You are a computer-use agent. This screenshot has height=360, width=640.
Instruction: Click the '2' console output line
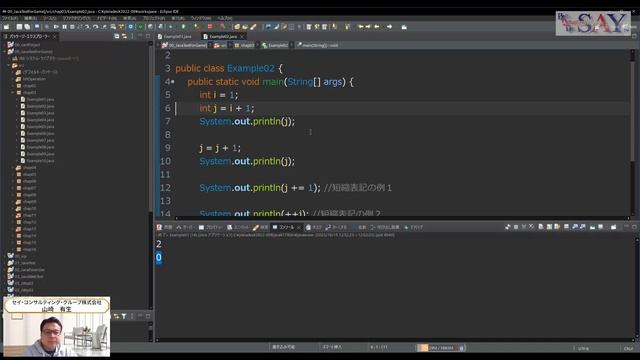point(159,244)
